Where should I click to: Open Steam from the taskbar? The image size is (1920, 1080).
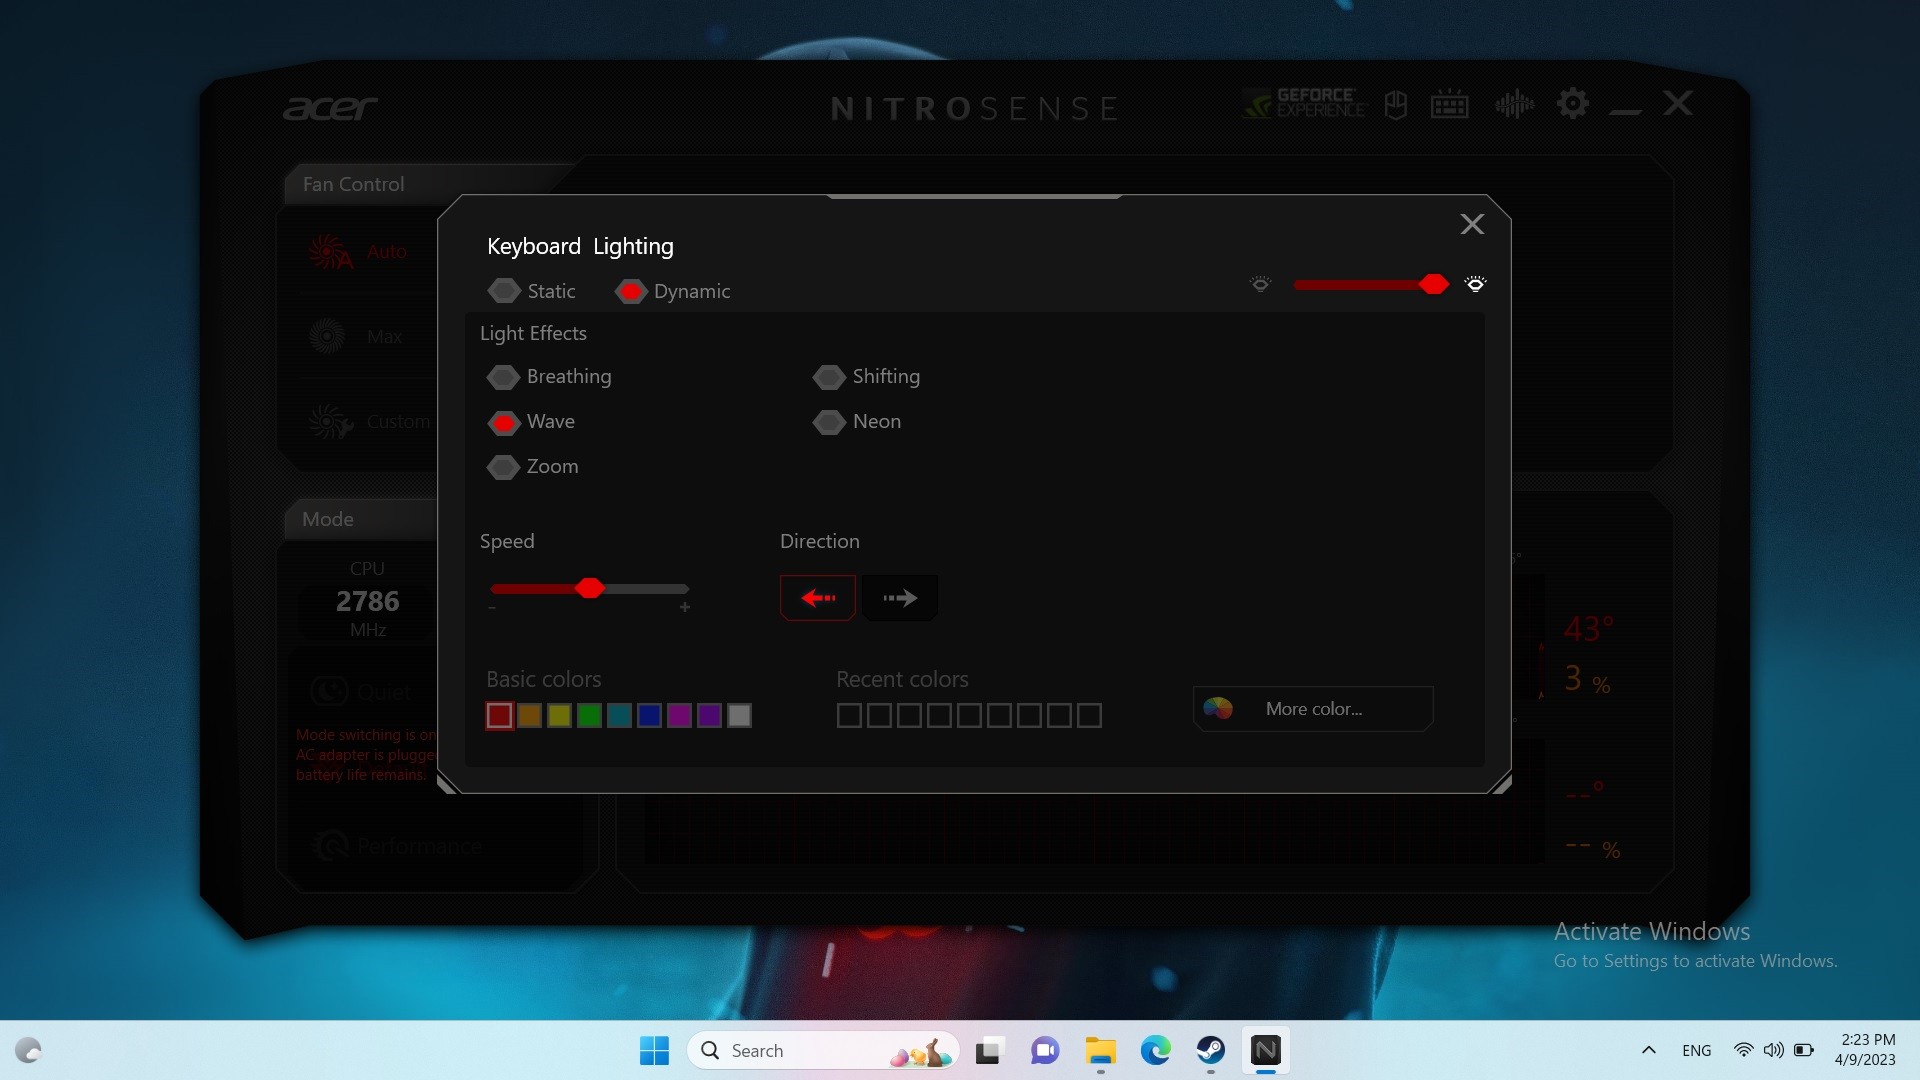tap(1210, 1051)
